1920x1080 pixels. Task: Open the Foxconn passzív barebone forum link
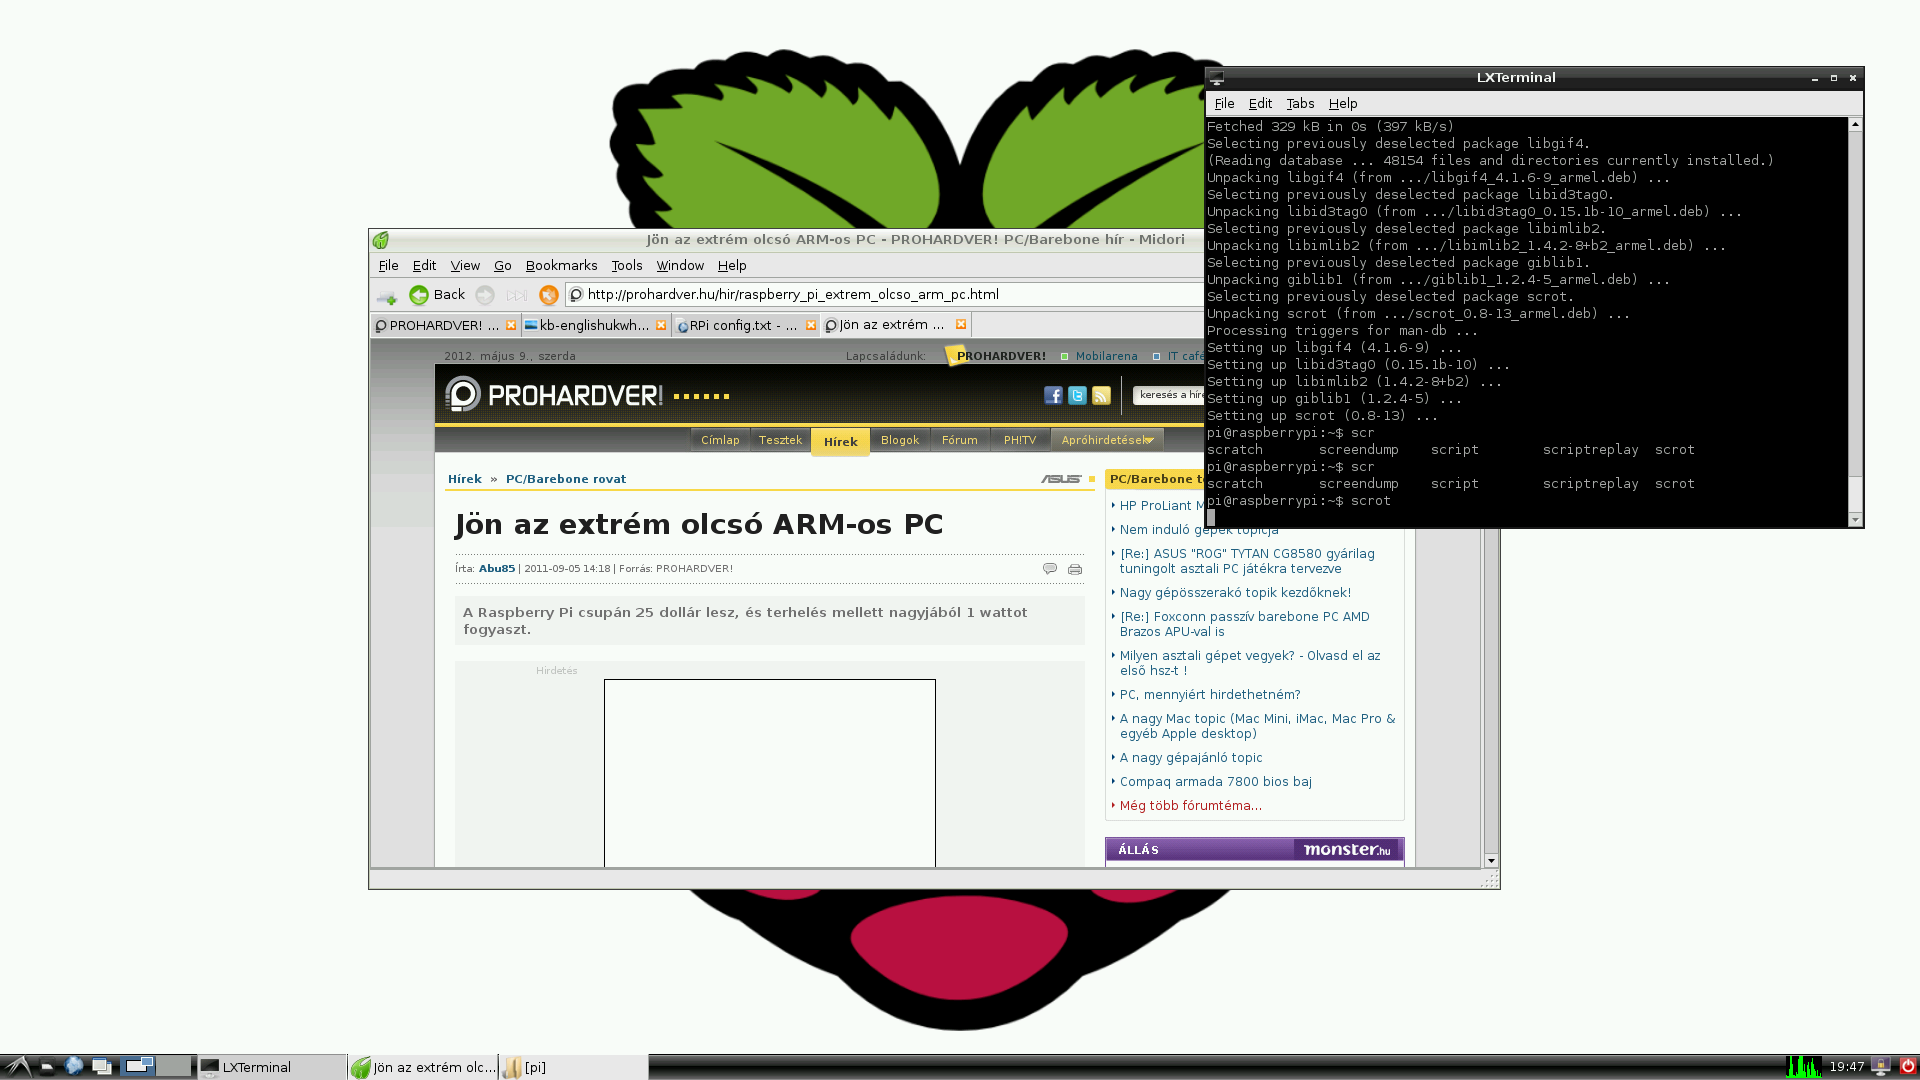coord(1245,624)
